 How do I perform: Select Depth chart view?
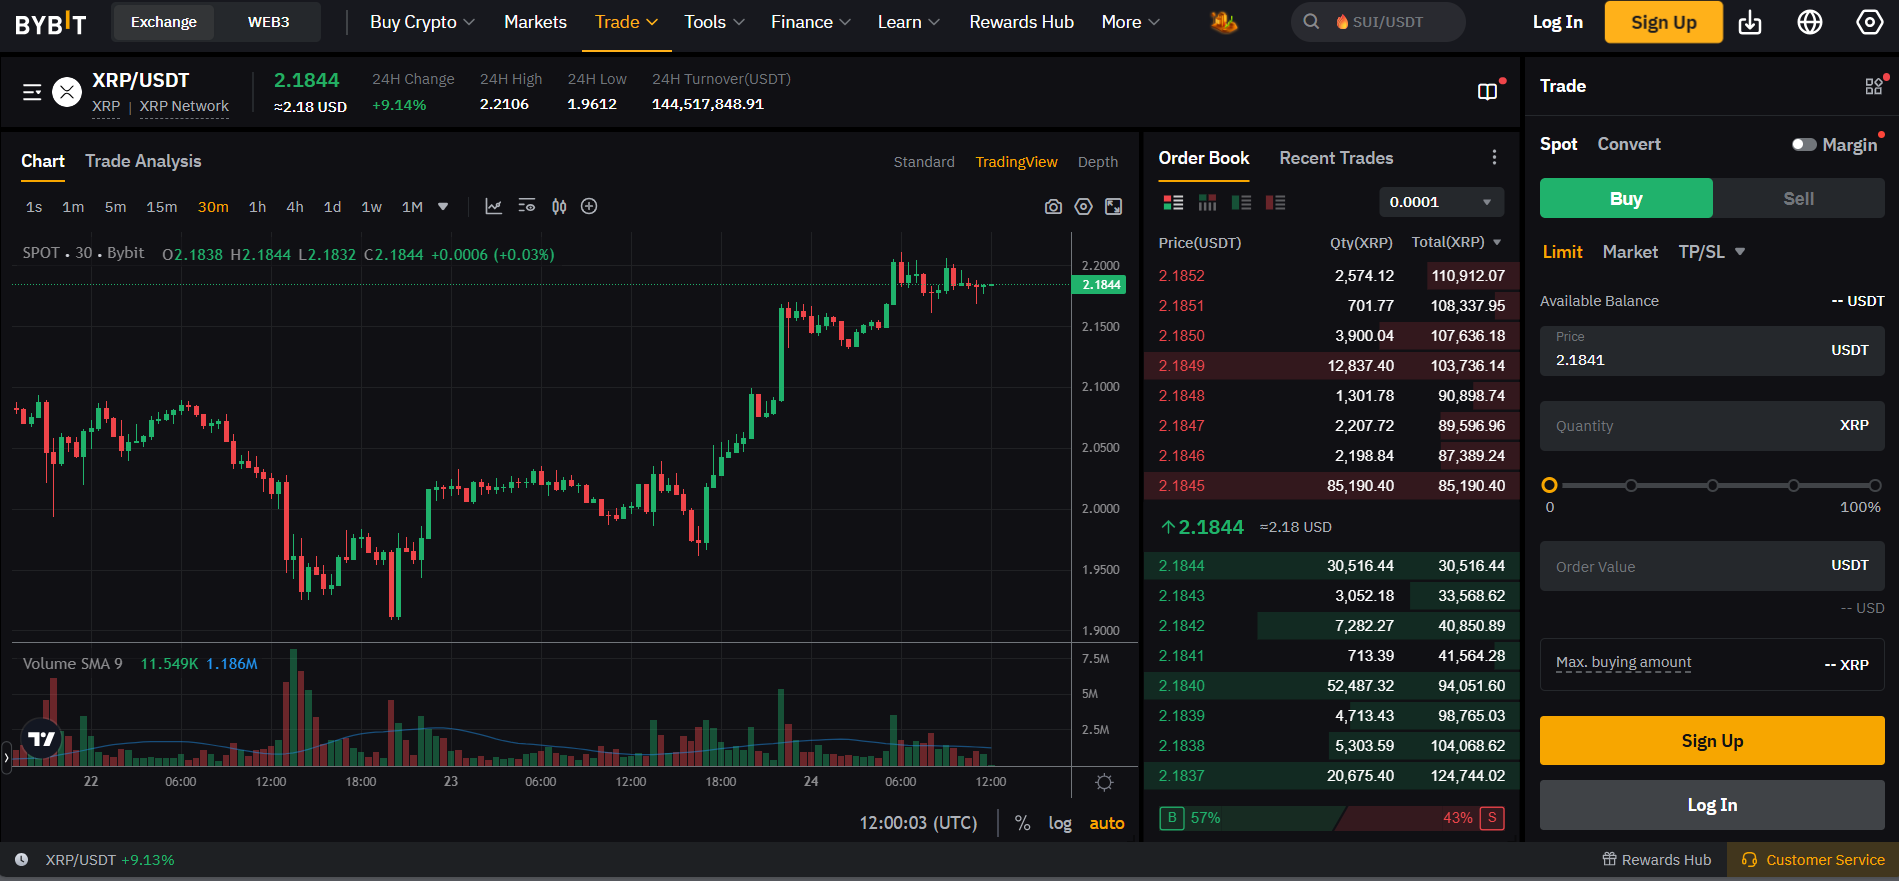(x=1097, y=162)
